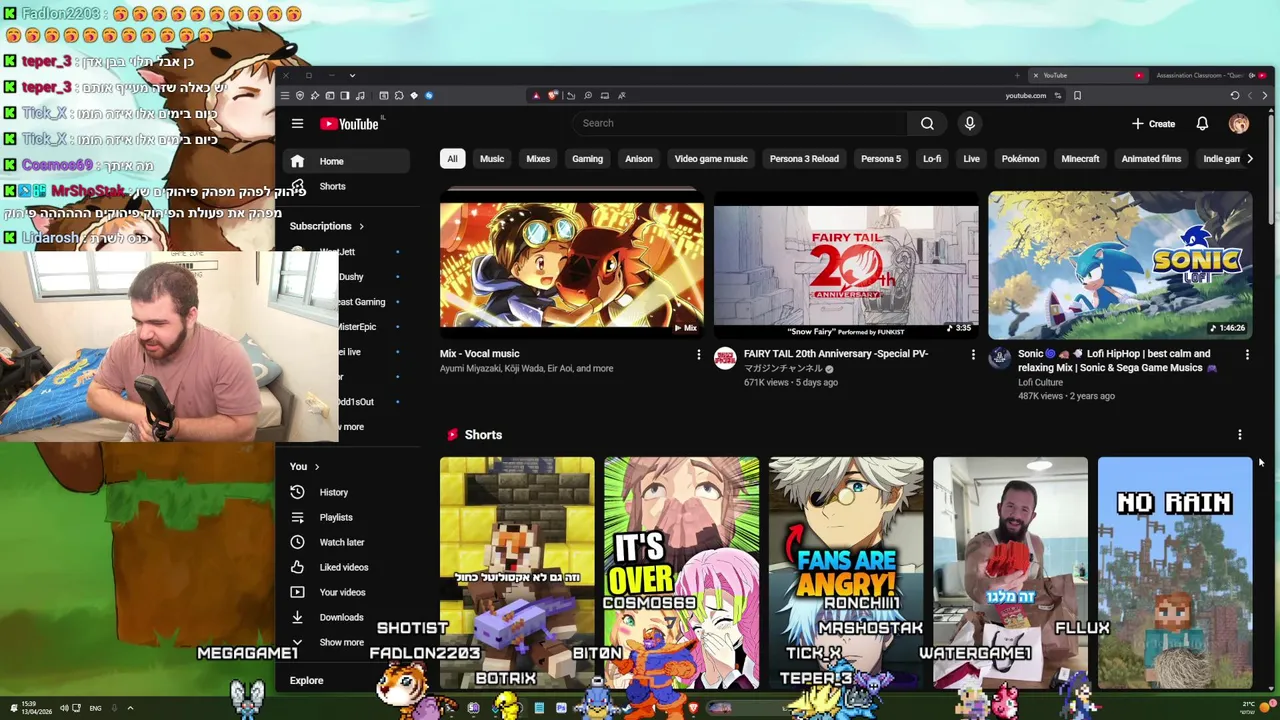This screenshot has height=720, width=1280.
Task: Select the Mixes filter chip
Action: point(538,159)
